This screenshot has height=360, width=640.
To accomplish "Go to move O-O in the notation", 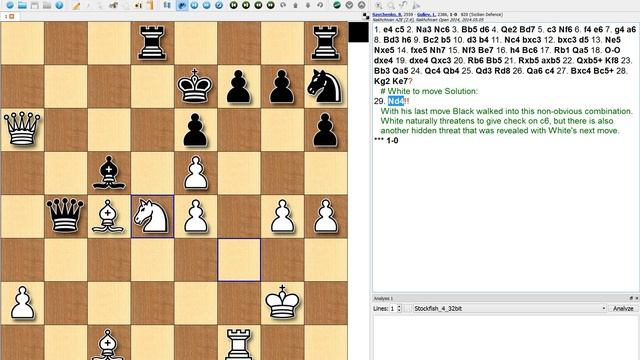I will (612, 50).
